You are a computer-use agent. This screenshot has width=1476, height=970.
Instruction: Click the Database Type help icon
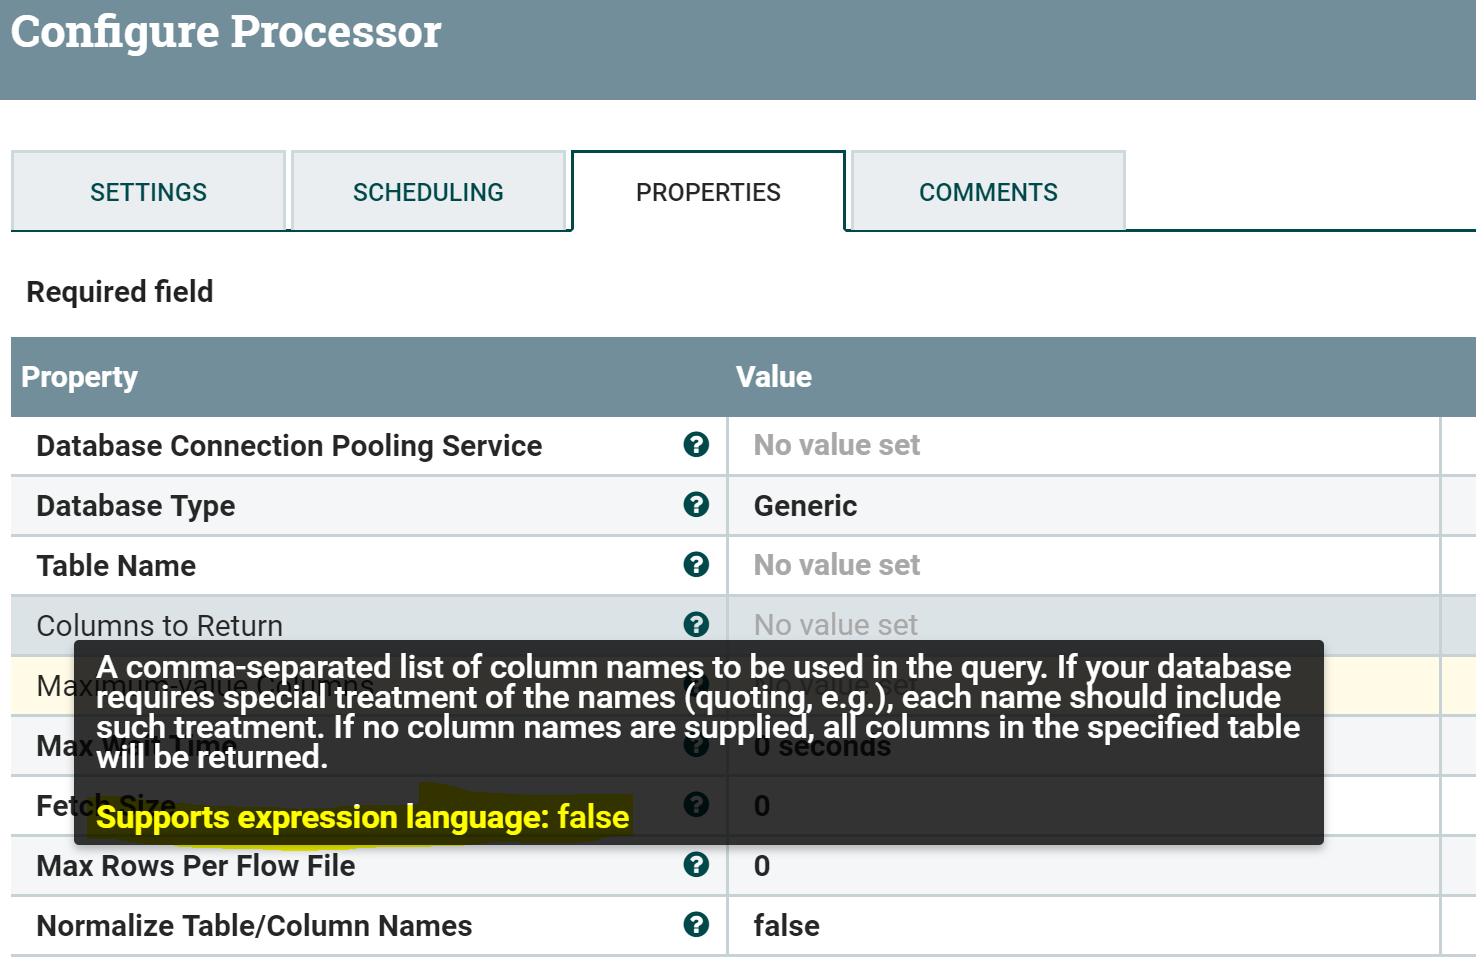[696, 505]
